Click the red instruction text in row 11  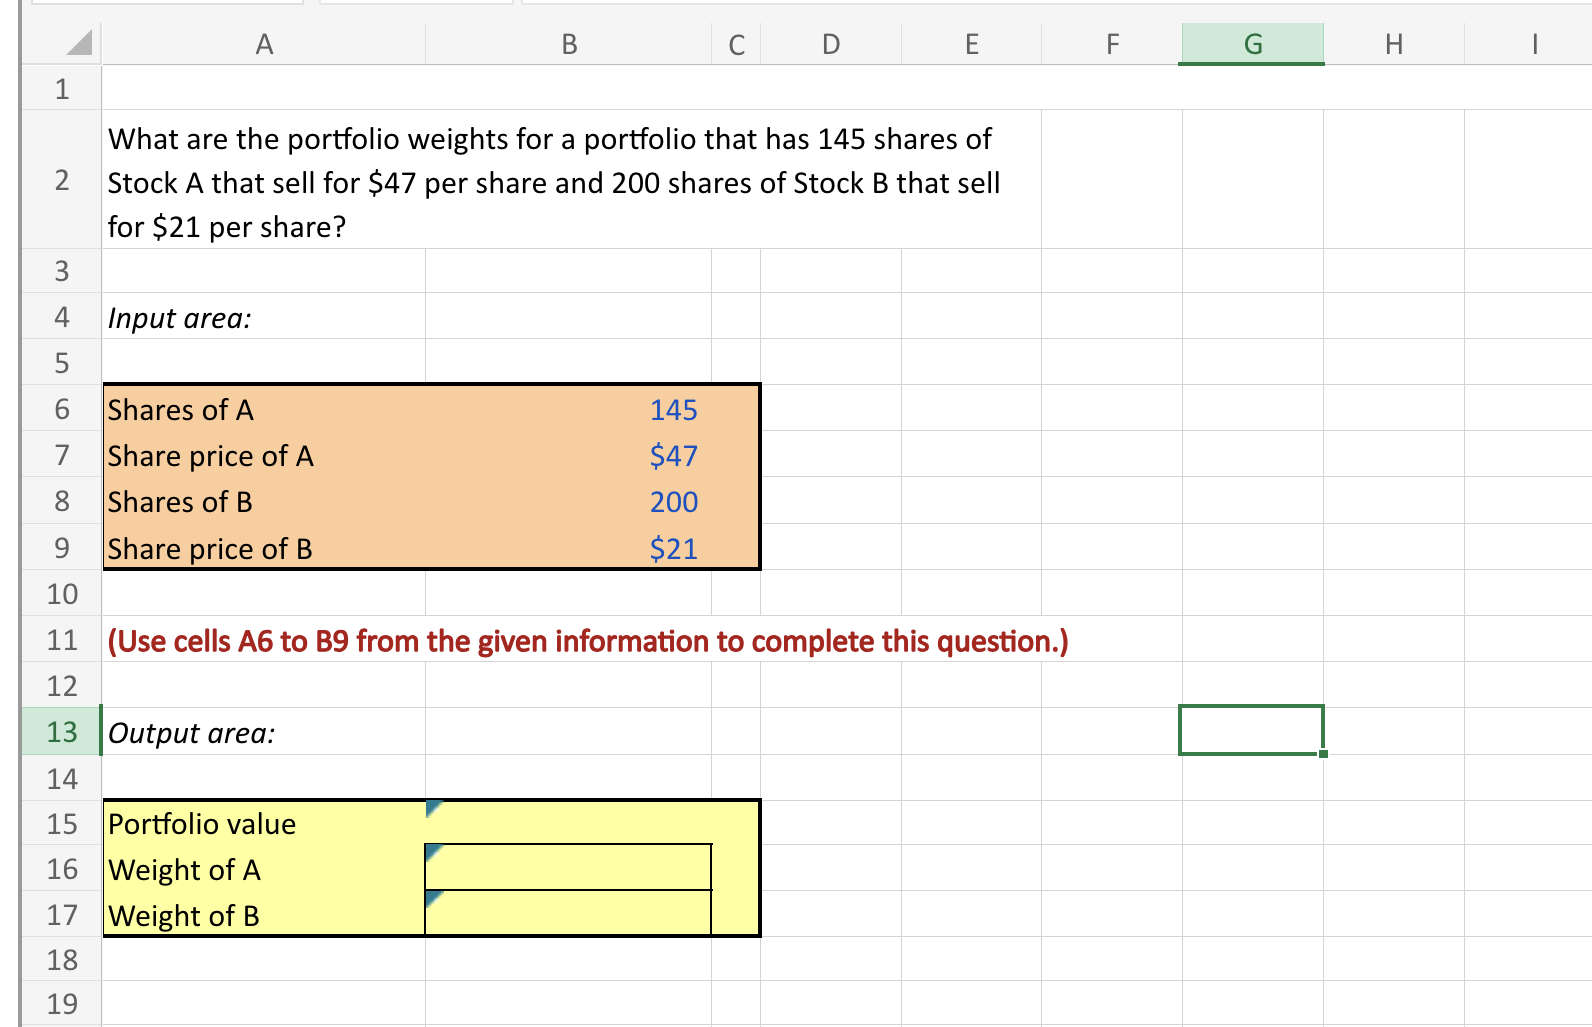pos(588,641)
